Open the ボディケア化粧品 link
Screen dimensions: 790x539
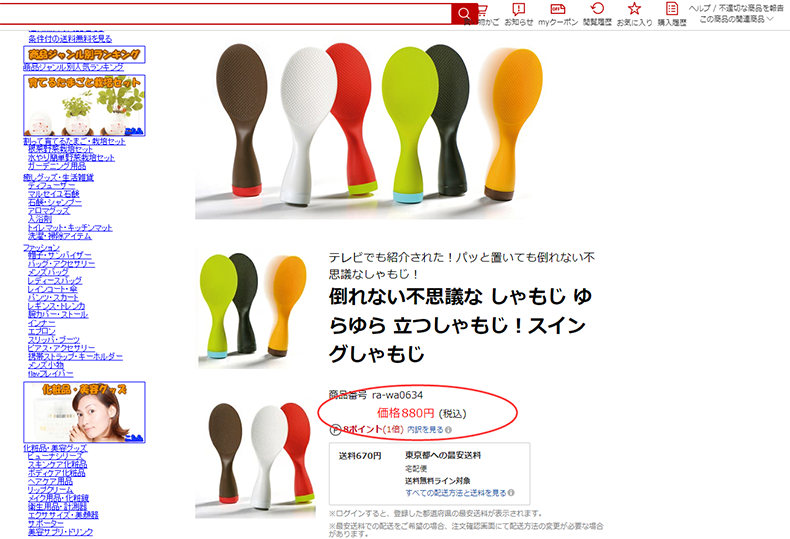pyautogui.click(x=57, y=473)
